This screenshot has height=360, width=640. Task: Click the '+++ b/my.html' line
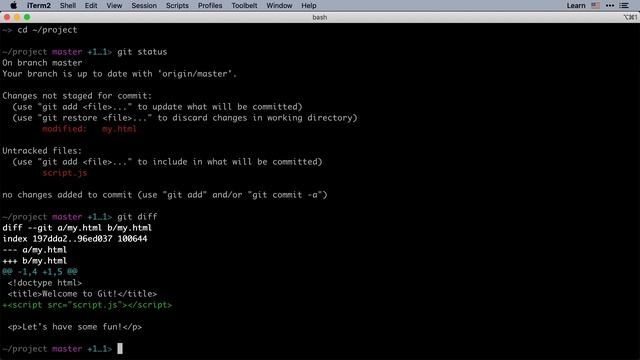(34, 261)
